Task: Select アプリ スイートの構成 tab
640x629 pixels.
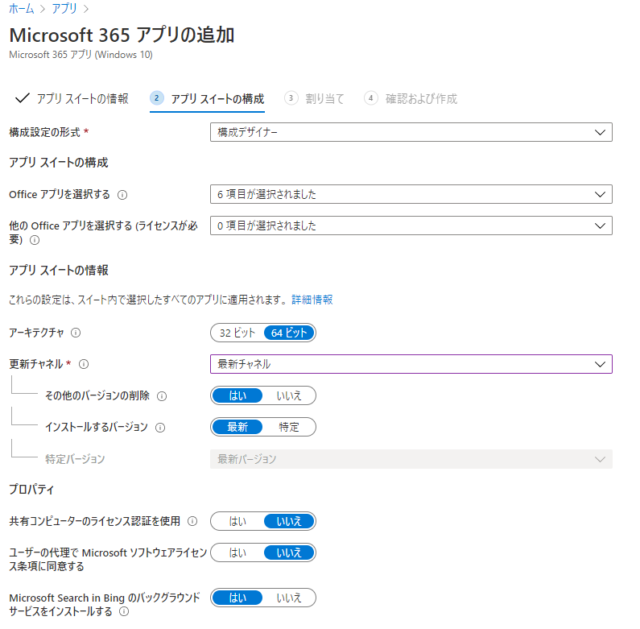Action: (207, 99)
